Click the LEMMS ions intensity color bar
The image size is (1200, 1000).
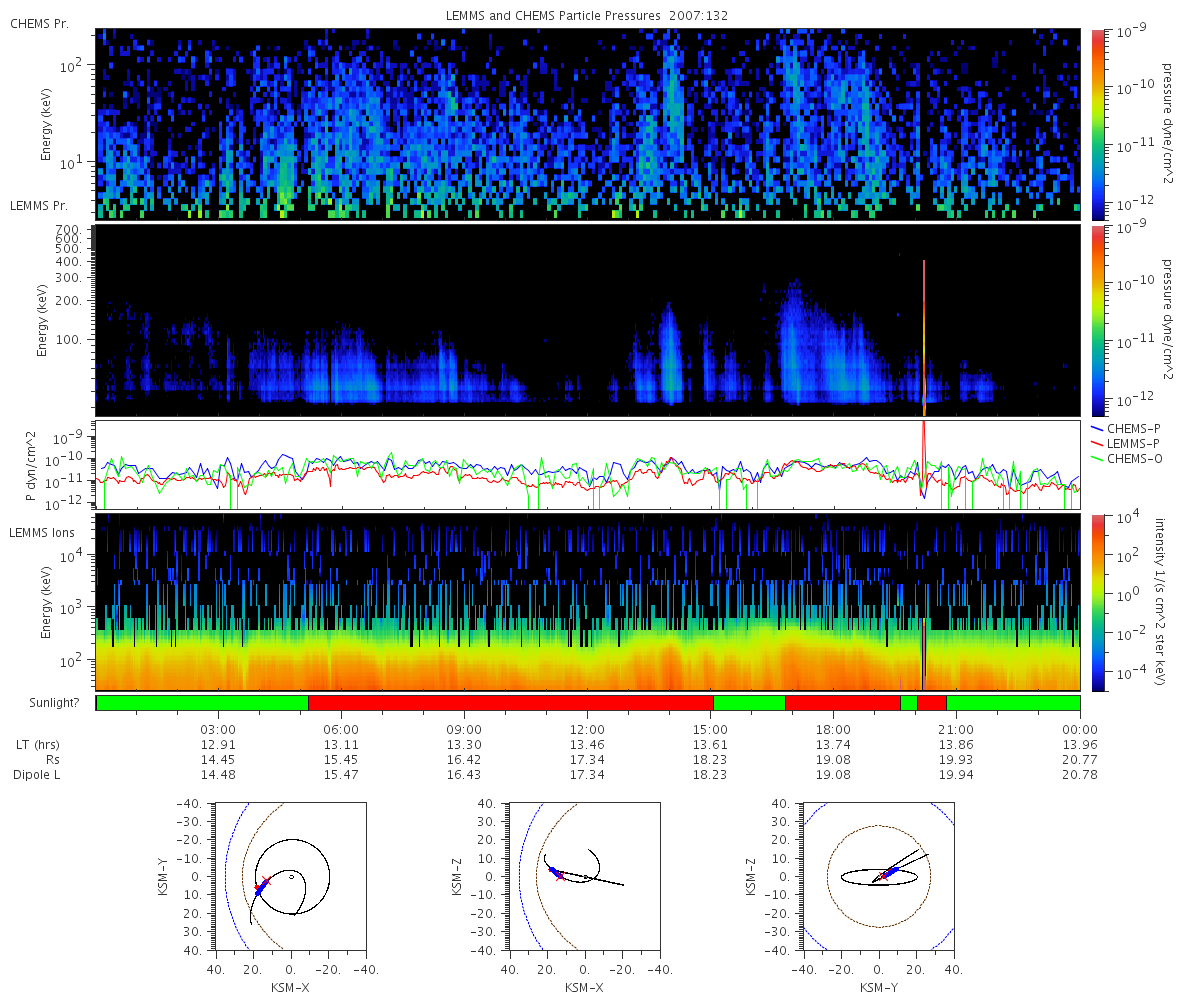point(1098,602)
